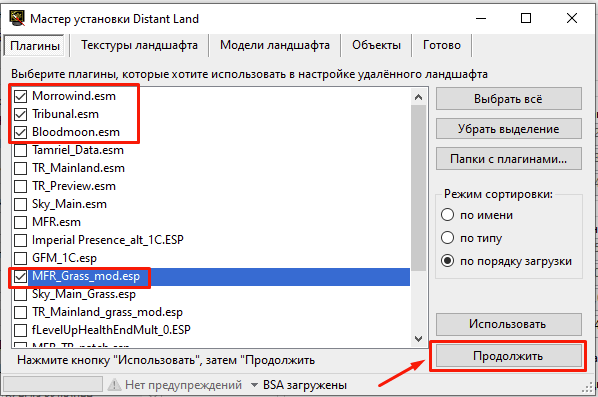598x397 pixels.
Task: Select sort mode по порядку загрузки
Action: click(x=447, y=261)
